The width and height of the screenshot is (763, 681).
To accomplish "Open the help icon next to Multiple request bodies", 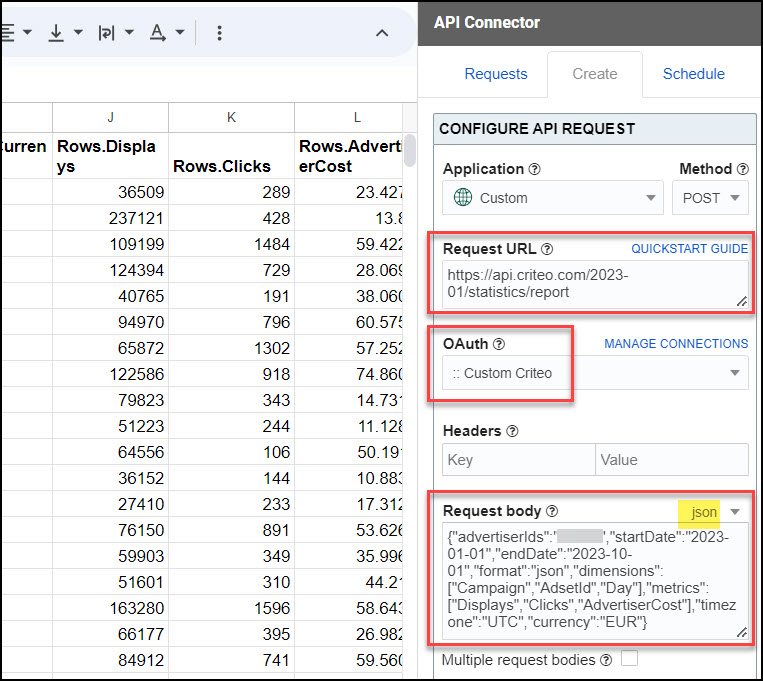I will coord(606,660).
